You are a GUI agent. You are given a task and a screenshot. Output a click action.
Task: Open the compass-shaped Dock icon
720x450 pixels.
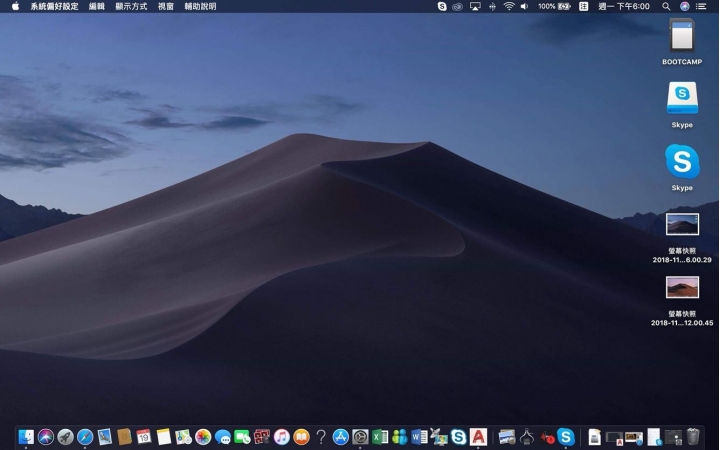click(x=527, y=437)
